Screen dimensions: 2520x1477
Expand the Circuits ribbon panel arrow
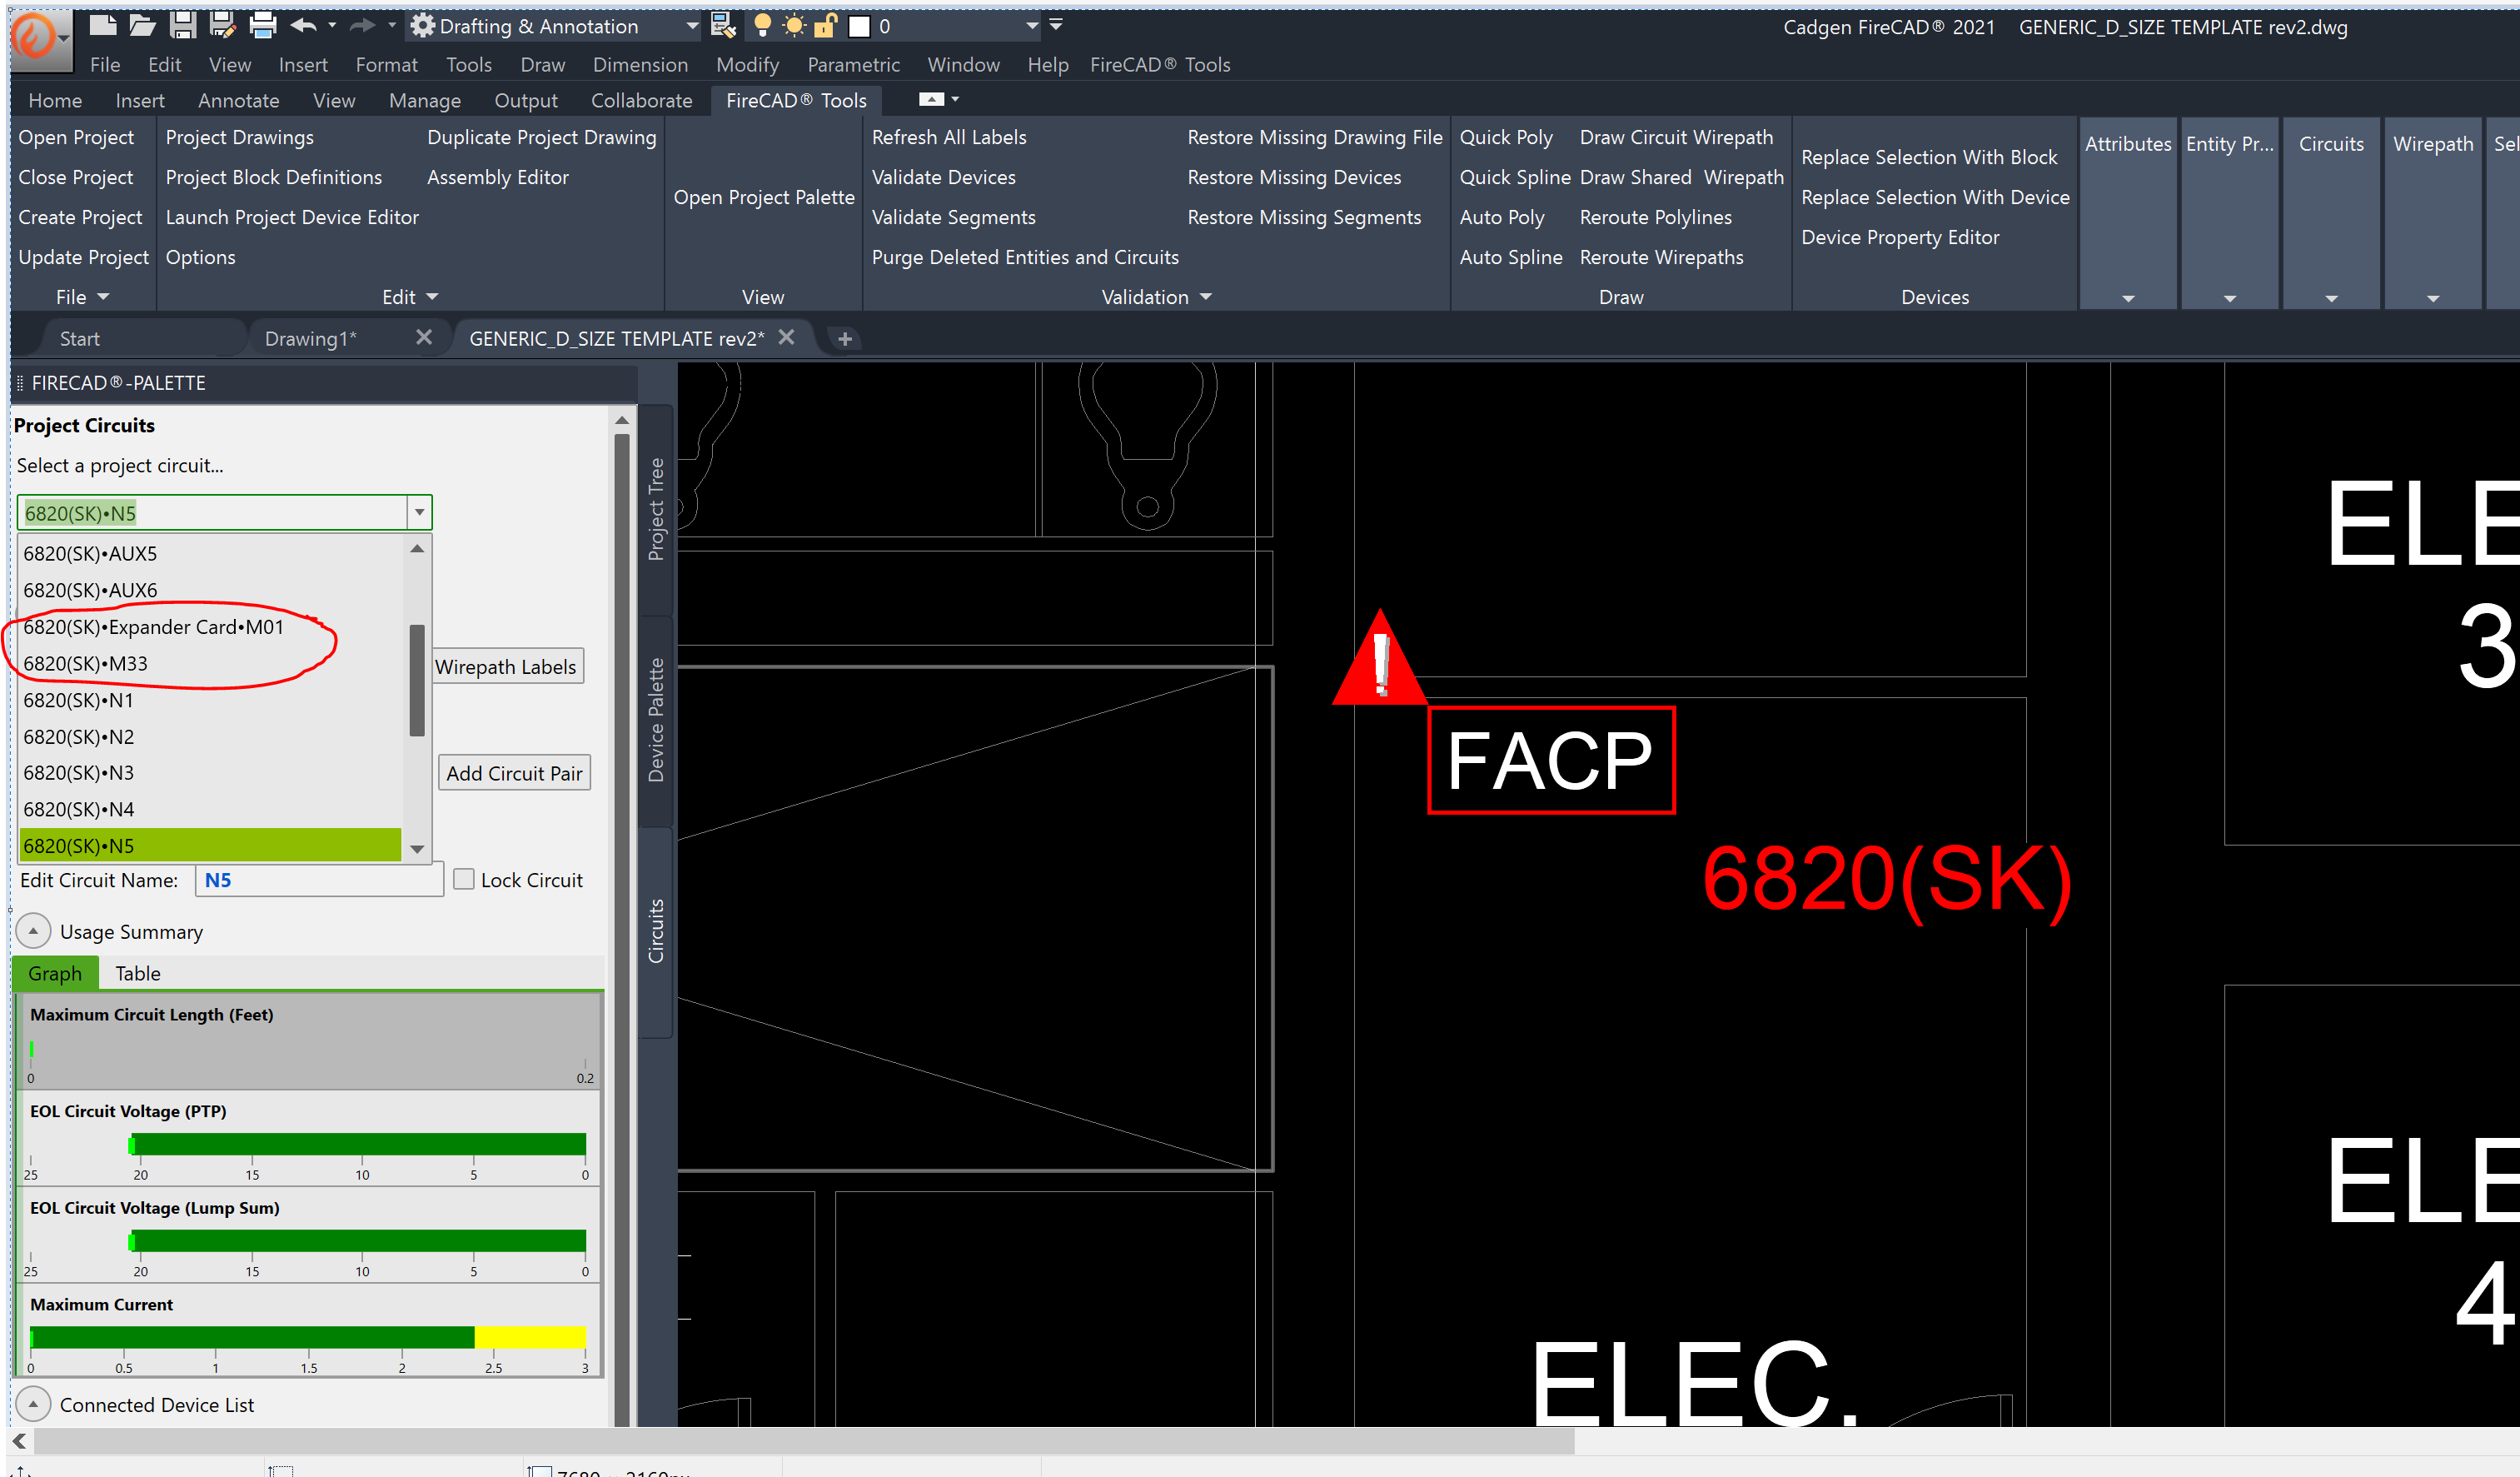tap(2331, 298)
